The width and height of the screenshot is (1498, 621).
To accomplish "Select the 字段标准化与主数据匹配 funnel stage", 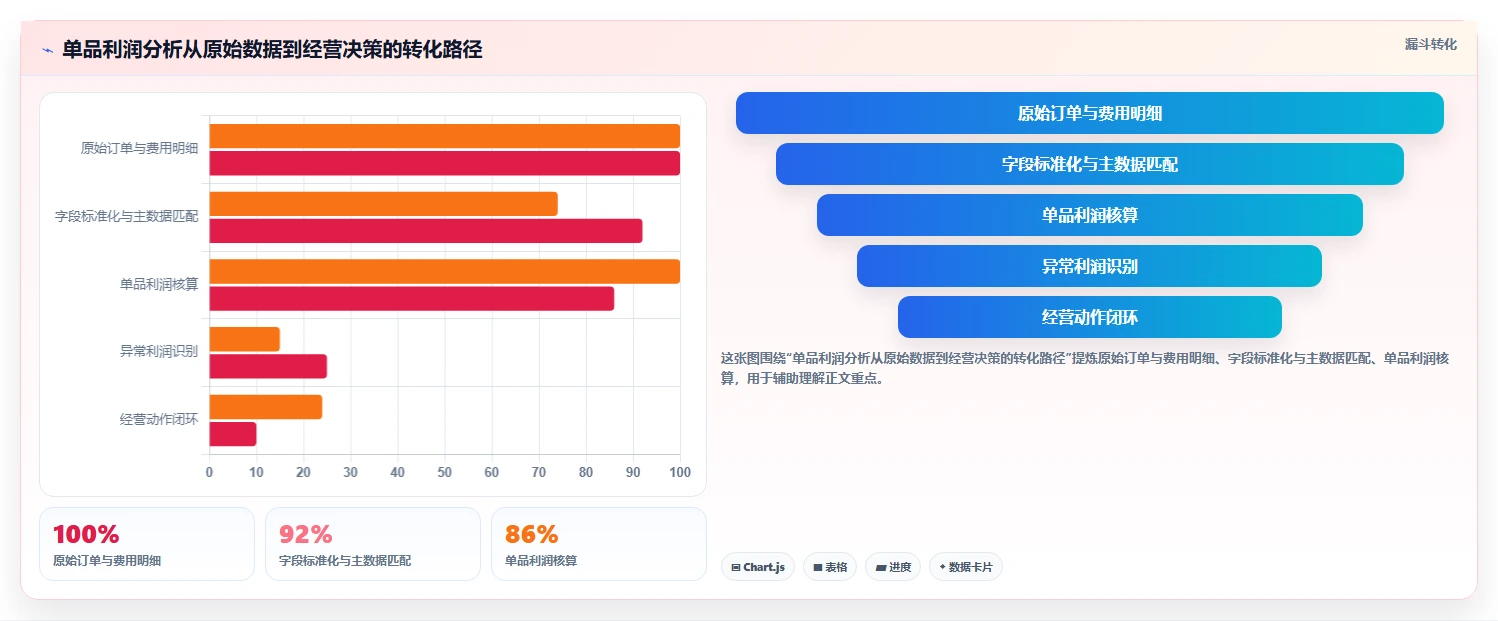I will (1089, 164).
